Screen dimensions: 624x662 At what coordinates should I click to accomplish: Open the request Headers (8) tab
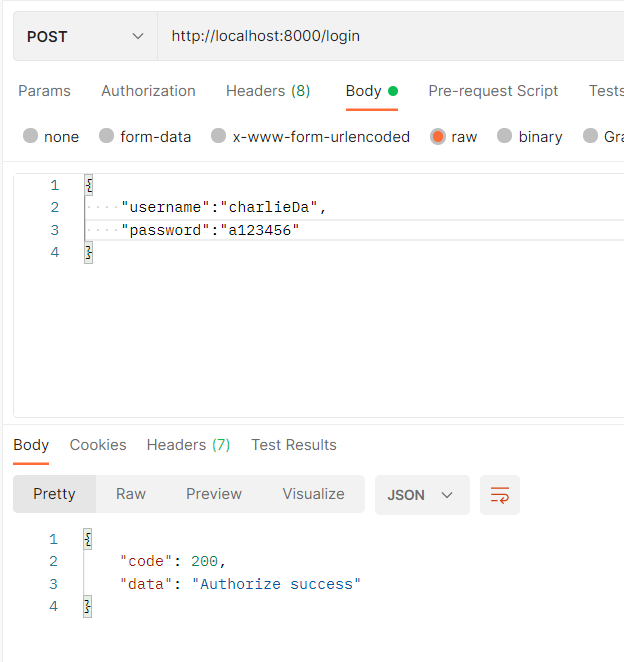(268, 91)
